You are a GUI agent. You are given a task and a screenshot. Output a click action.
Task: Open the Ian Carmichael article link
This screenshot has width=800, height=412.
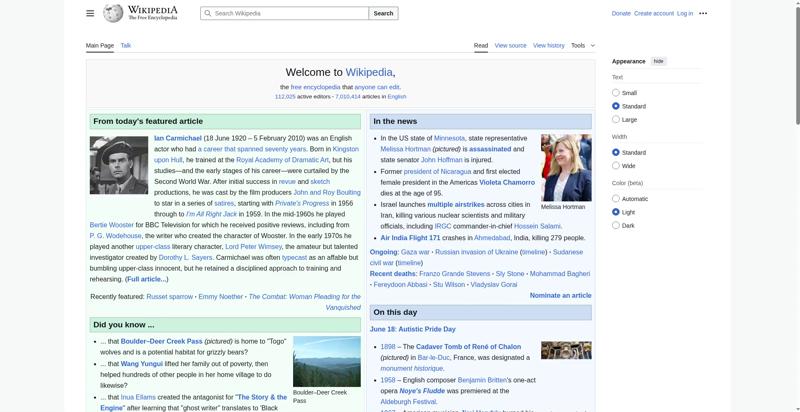tap(178, 138)
